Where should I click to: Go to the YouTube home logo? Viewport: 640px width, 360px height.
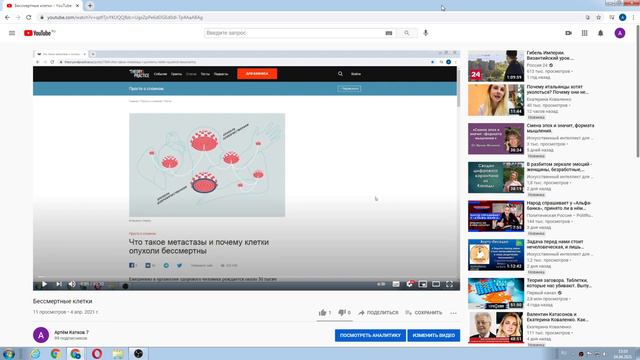39,33
